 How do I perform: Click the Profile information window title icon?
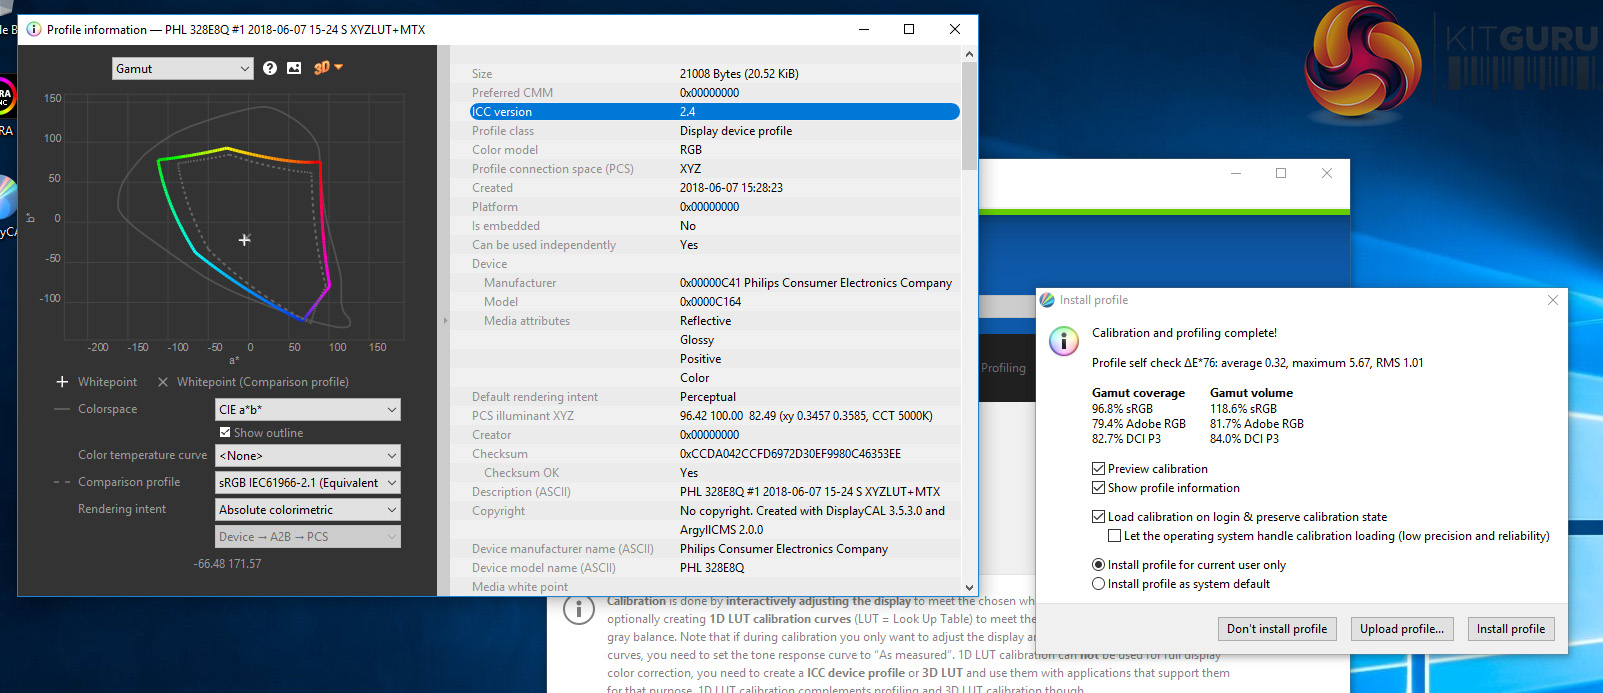pos(33,29)
